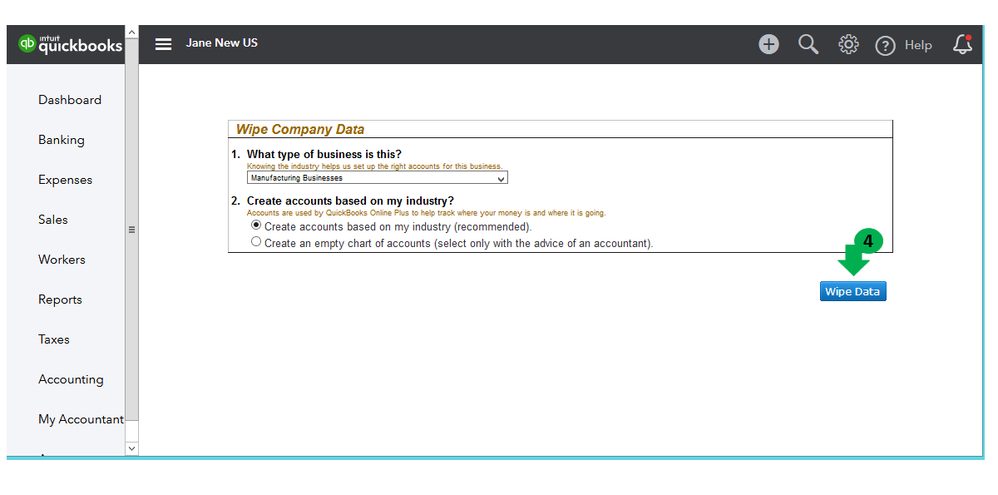Viewport: 998px width, 495px height.
Task: Open Sales in the sidebar
Action: point(53,220)
